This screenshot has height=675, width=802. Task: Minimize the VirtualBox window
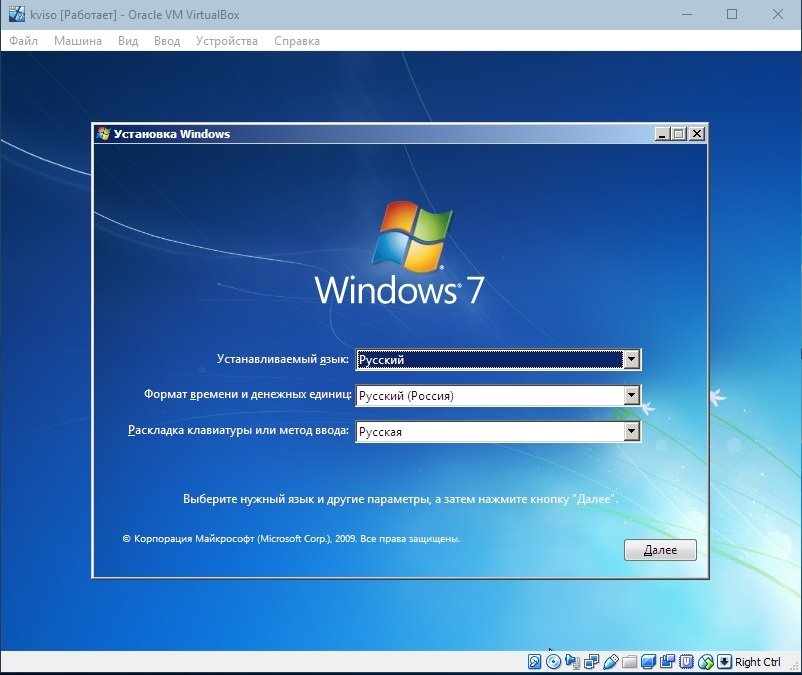687,14
